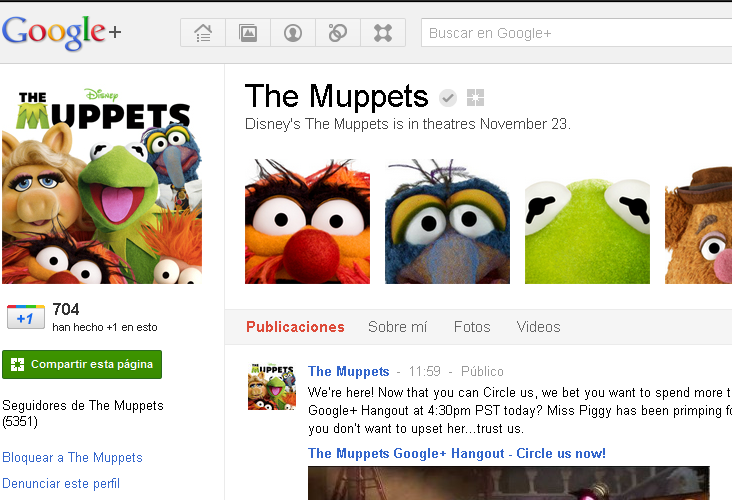Open the Hangout video preview image

[x=509, y=483]
